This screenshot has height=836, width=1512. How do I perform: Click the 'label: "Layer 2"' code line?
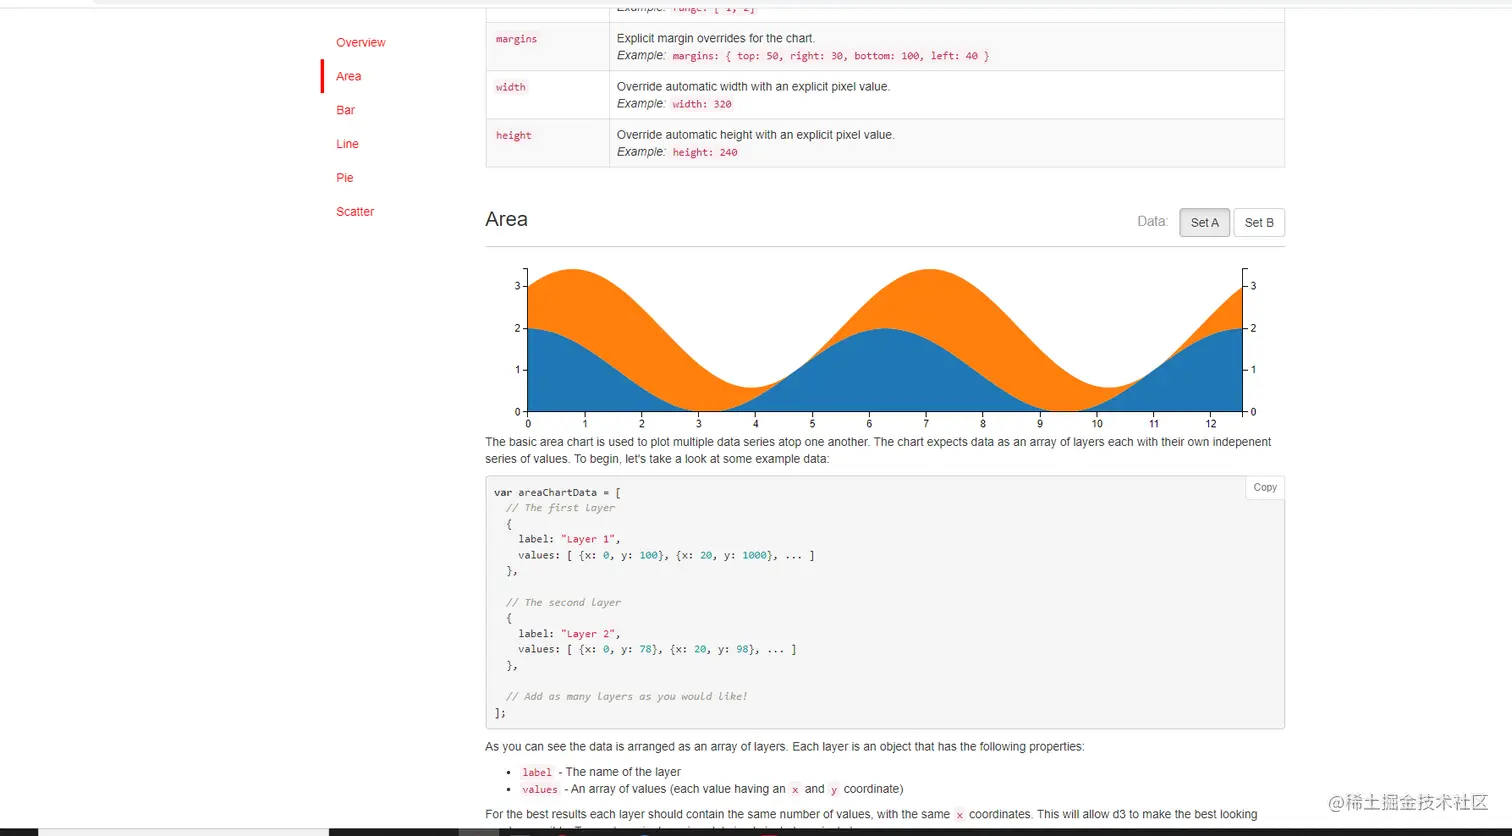(x=569, y=634)
